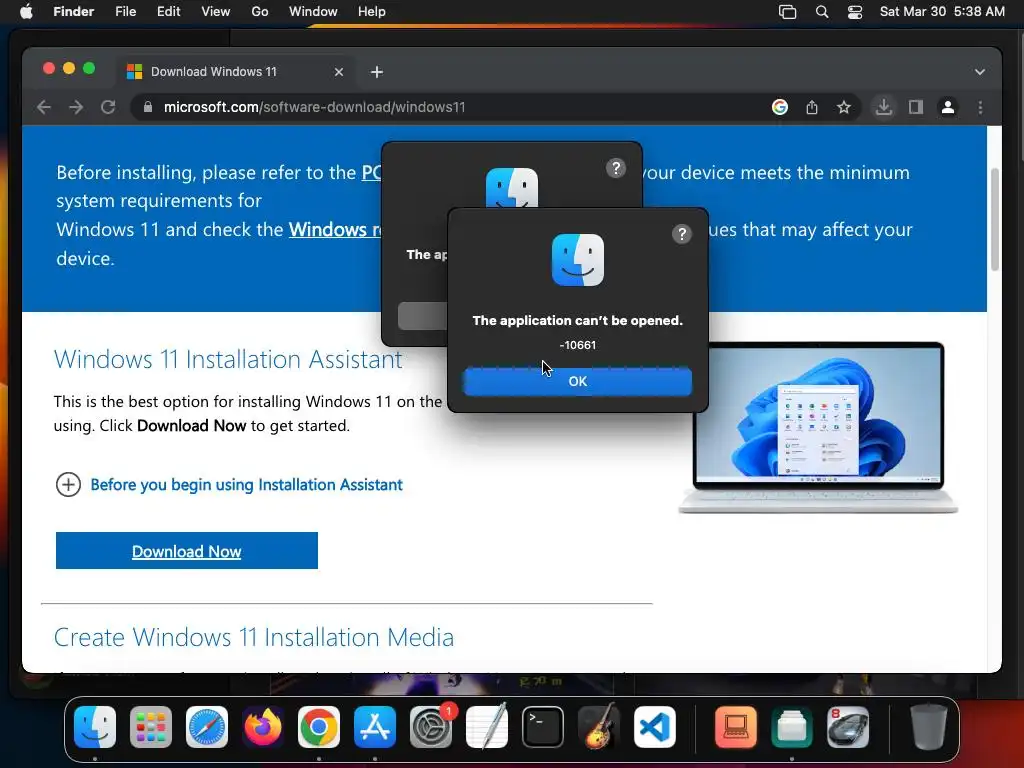1024x768 pixels.
Task: Open Chrome downloads popup
Action: click(x=884, y=107)
